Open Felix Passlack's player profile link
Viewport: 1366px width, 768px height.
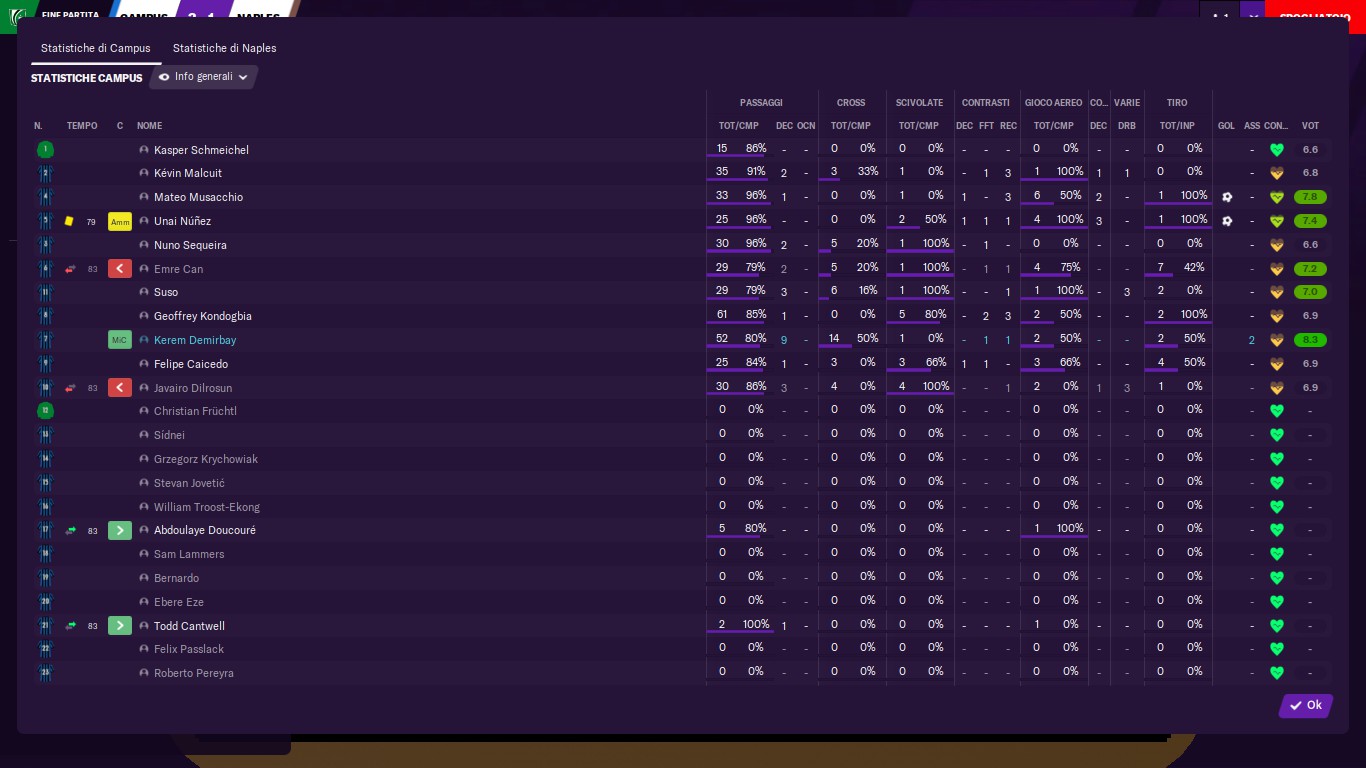pyautogui.click(x=189, y=649)
